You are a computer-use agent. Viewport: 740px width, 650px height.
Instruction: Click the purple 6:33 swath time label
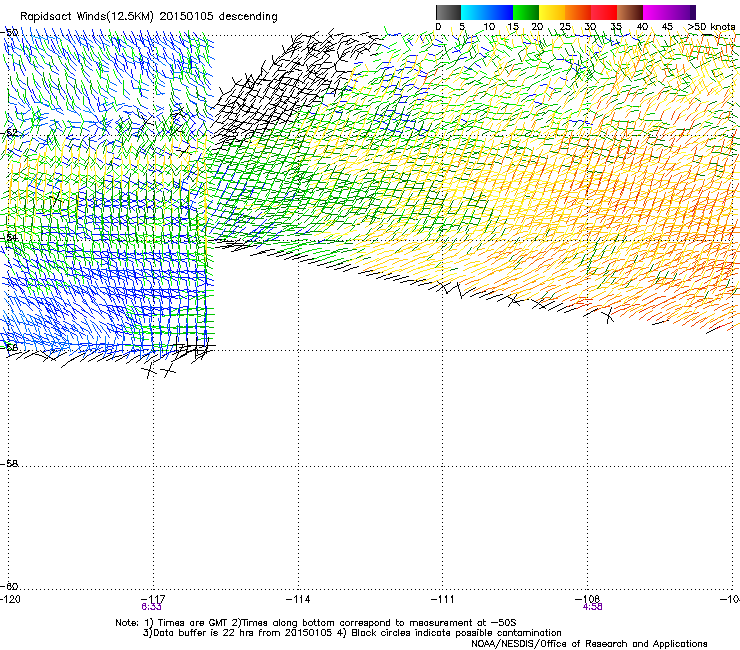click(x=151, y=607)
